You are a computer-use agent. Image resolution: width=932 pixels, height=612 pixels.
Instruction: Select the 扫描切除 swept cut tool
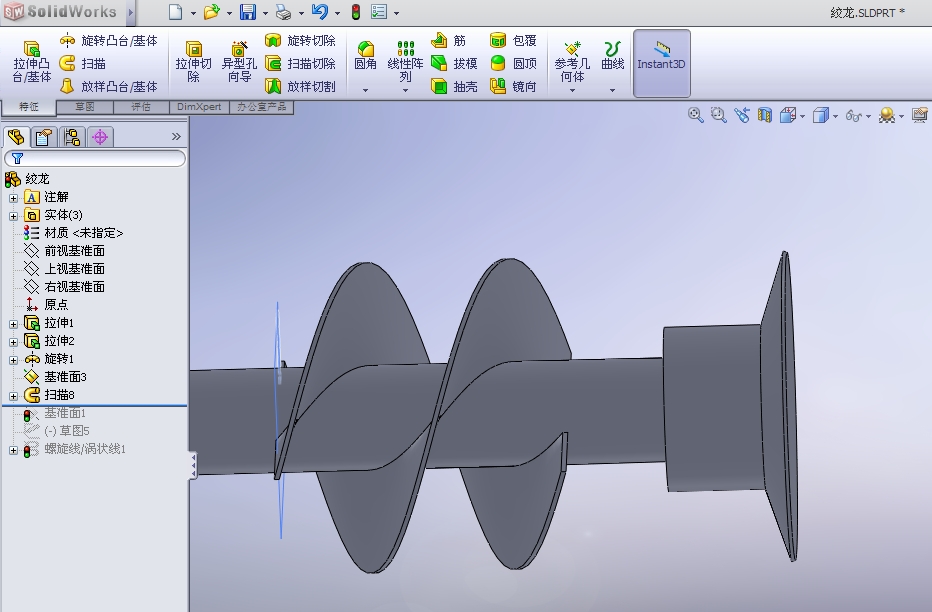coord(300,64)
